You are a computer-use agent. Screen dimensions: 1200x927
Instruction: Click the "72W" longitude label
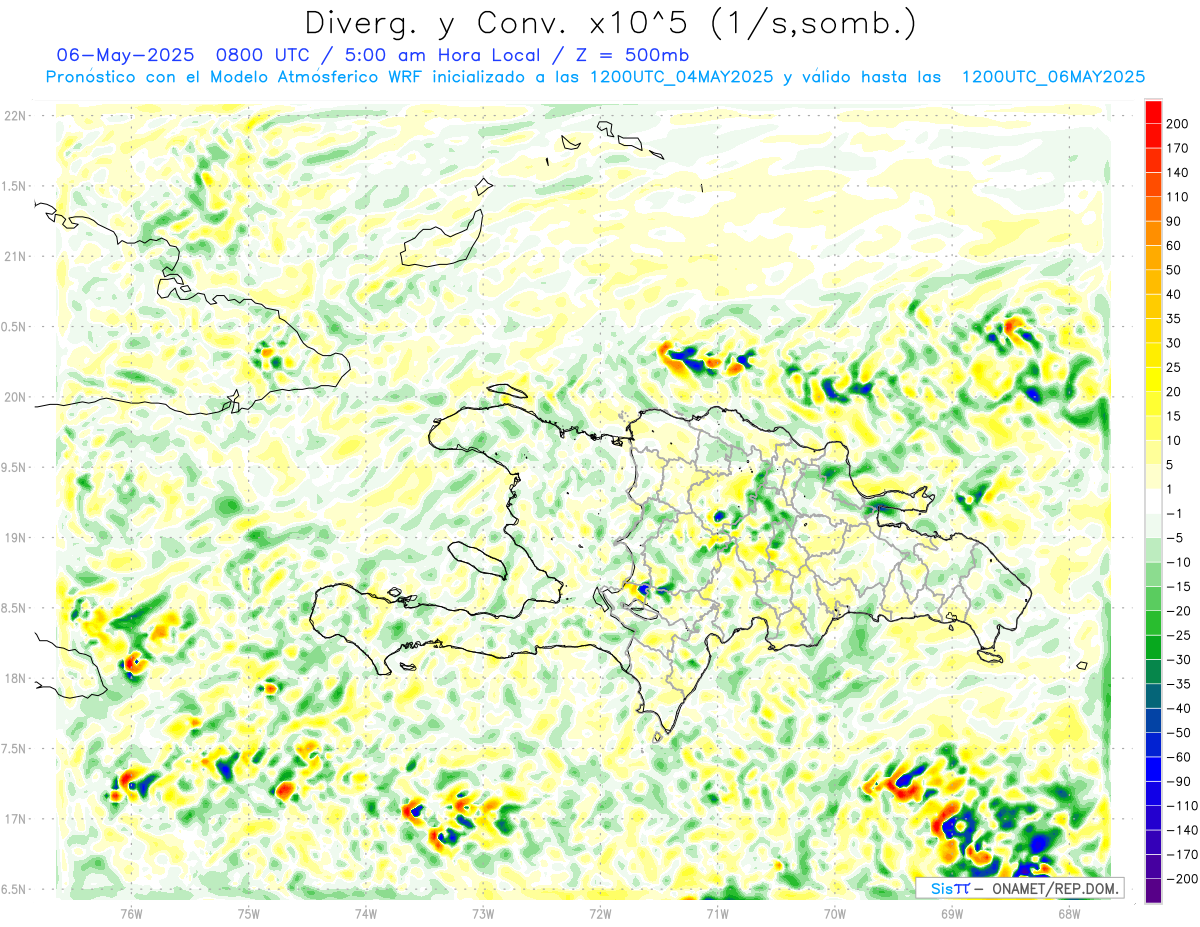pyautogui.click(x=600, y=913)
